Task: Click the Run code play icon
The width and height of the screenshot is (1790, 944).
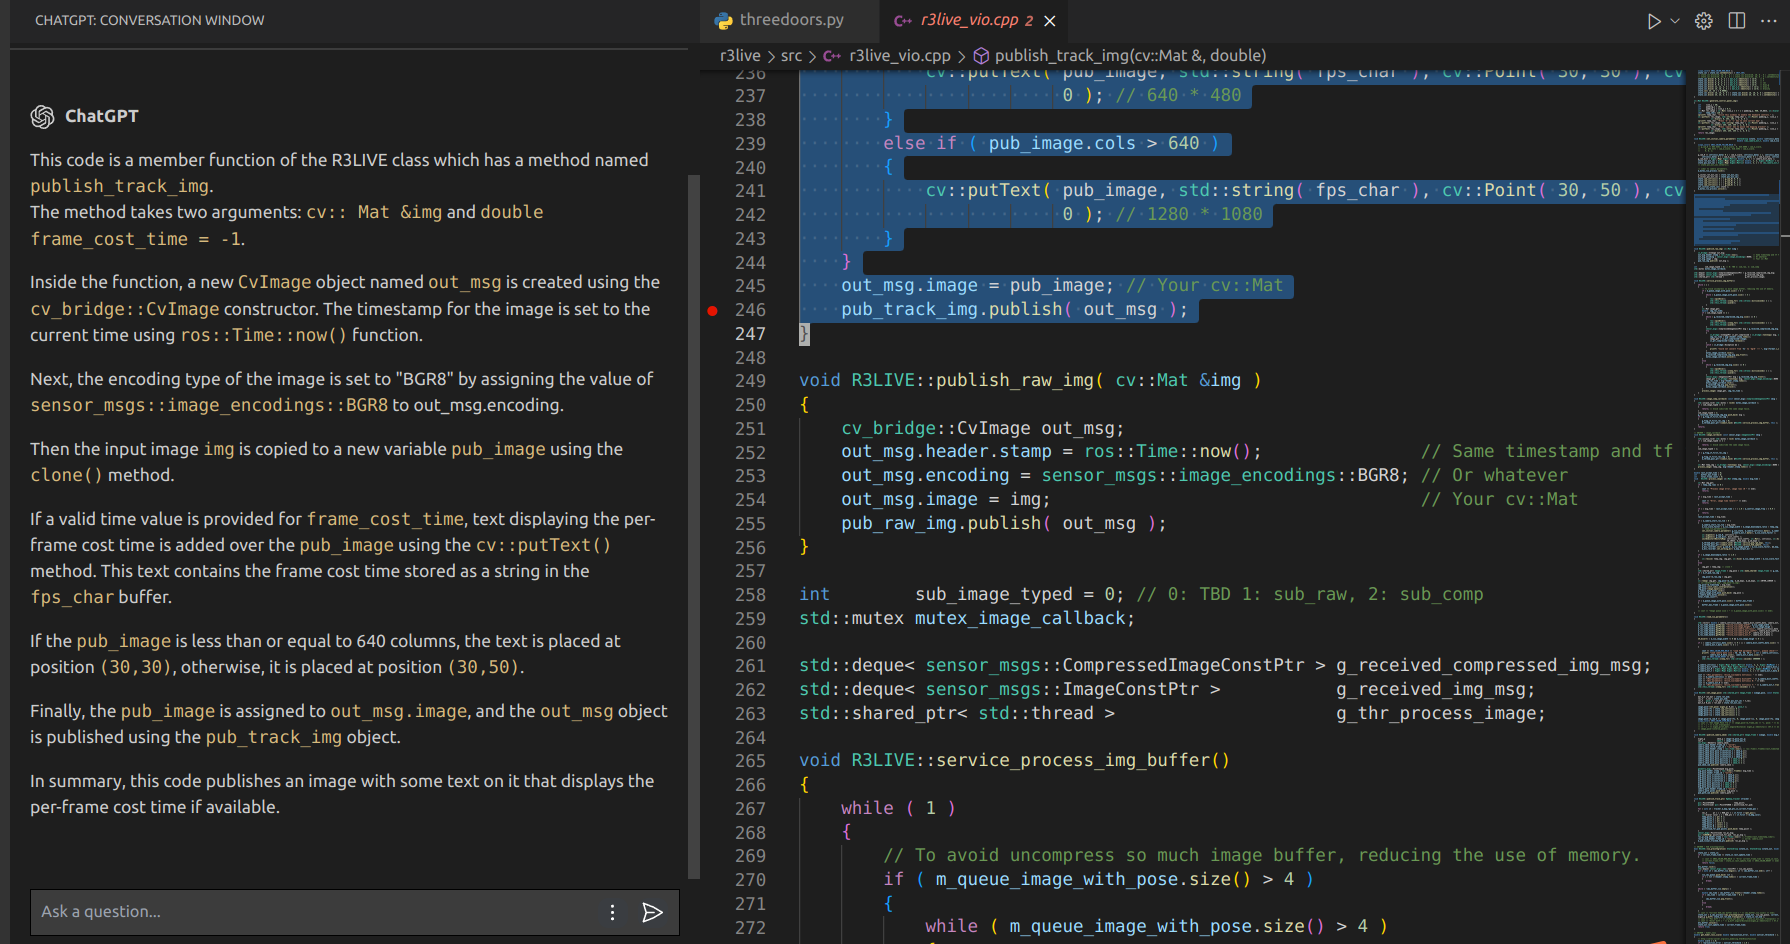Action: pyautogui.click(x=1654, y=21)
